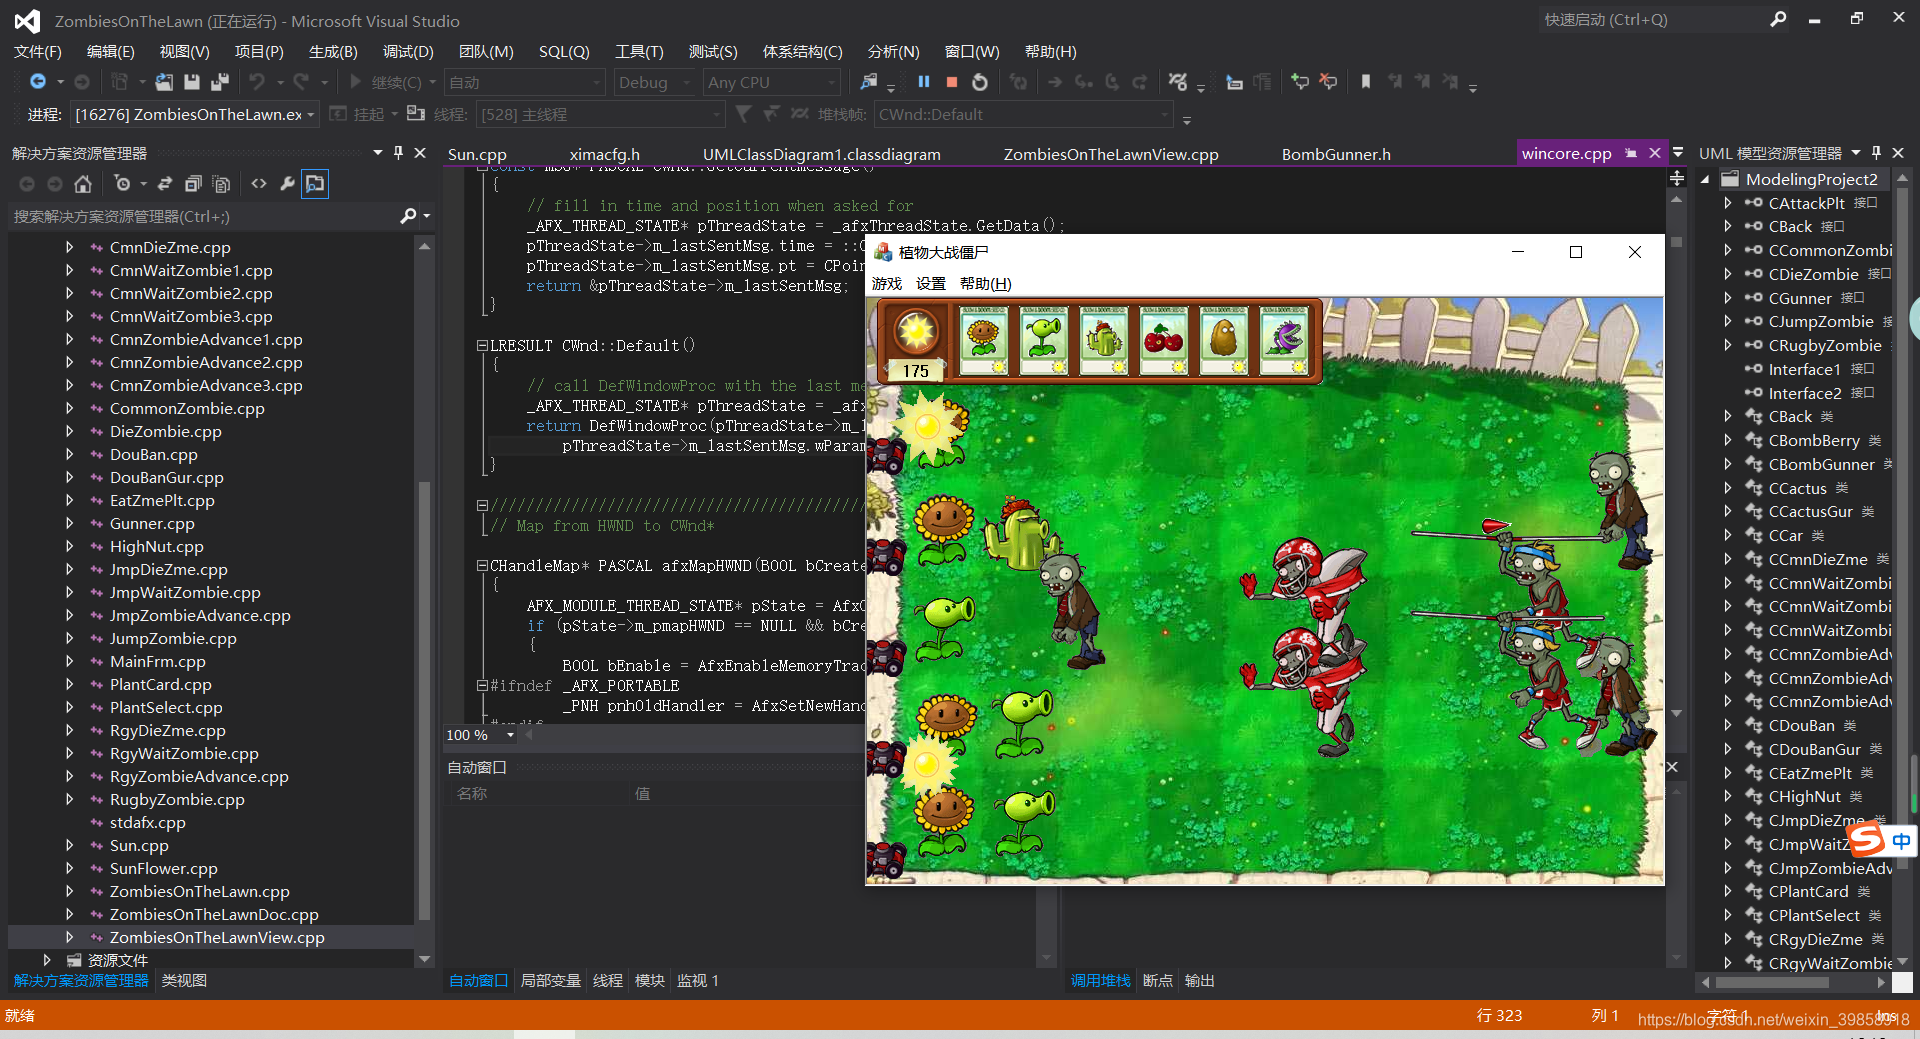Image resolution: width=1920 pixels, height=1039 pixels.
Task: Click Solution Explorer vertical scrollbar thumb
Action: [x=424, y=700]
